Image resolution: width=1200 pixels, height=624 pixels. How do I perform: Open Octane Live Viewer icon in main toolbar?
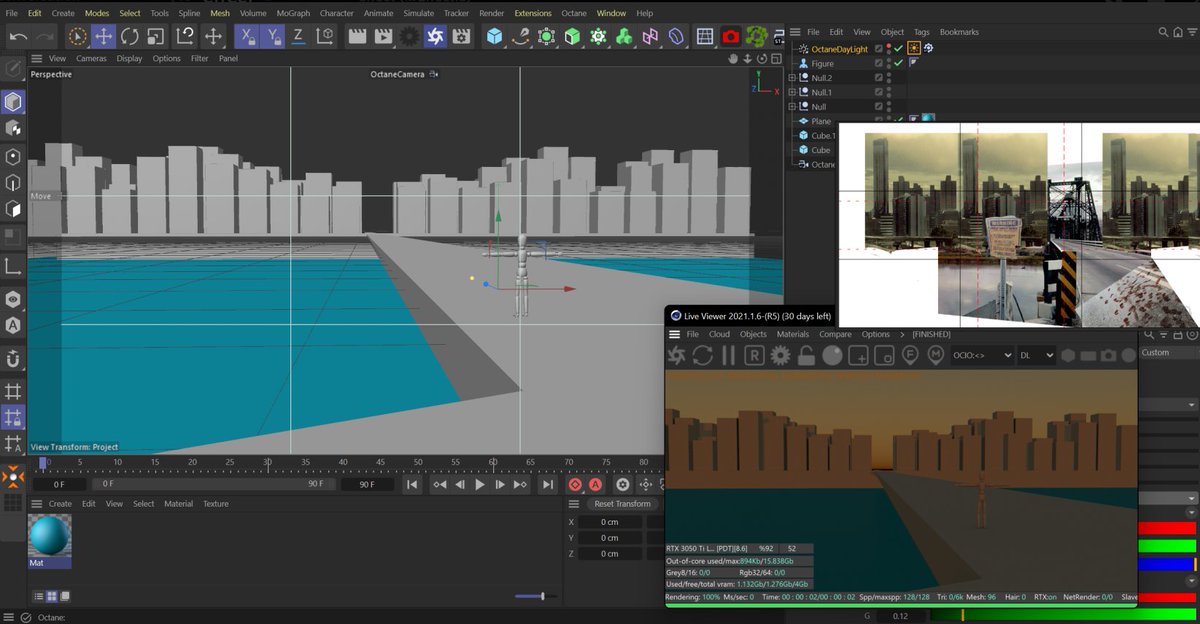[x=435, y=36]
